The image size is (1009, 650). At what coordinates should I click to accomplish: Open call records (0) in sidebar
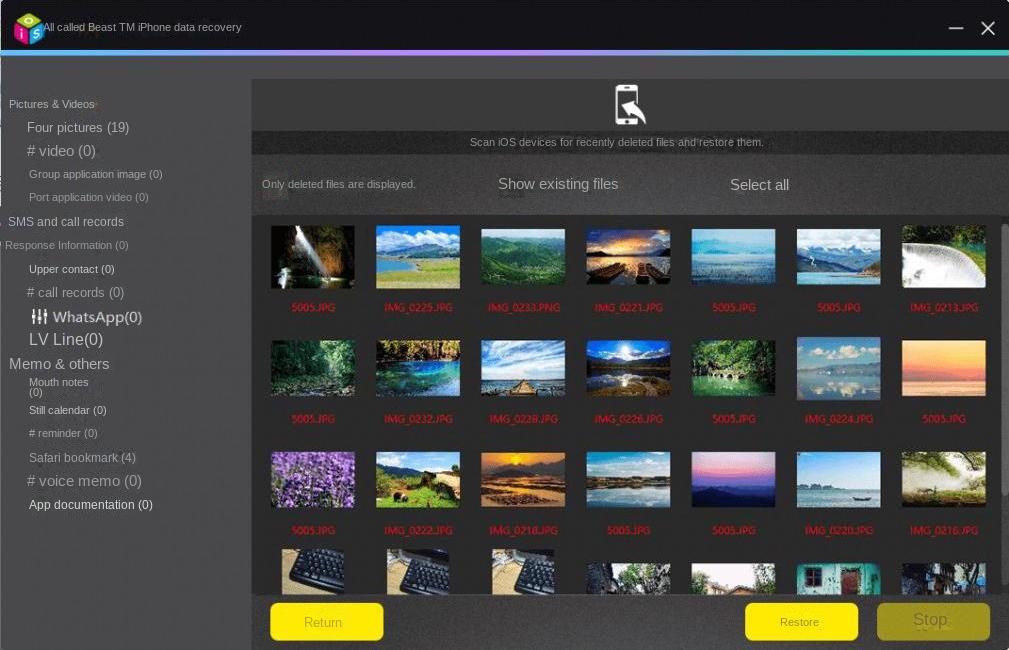click(75, 293)
